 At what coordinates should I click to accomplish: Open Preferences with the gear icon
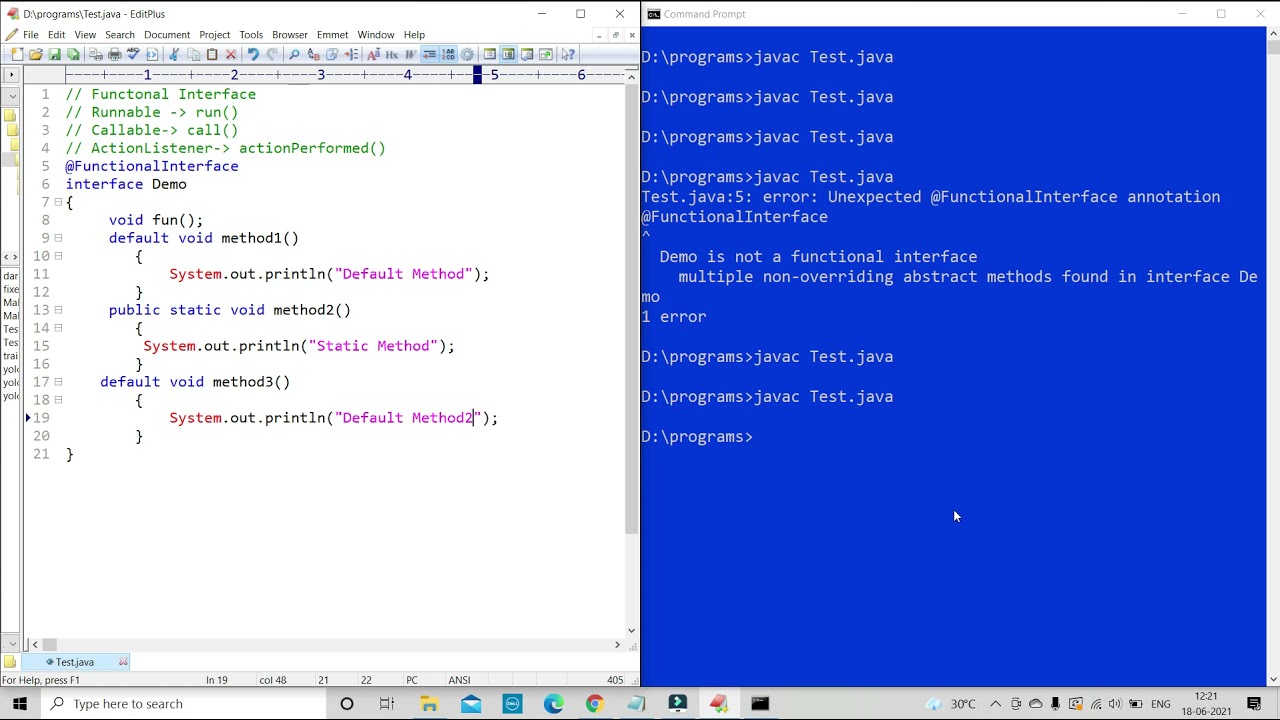pyautogui.click(x=467, y=54)
